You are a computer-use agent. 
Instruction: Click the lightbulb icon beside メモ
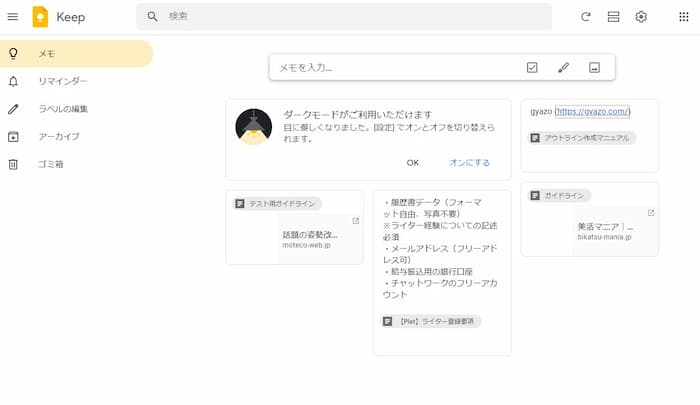[13, 54]
